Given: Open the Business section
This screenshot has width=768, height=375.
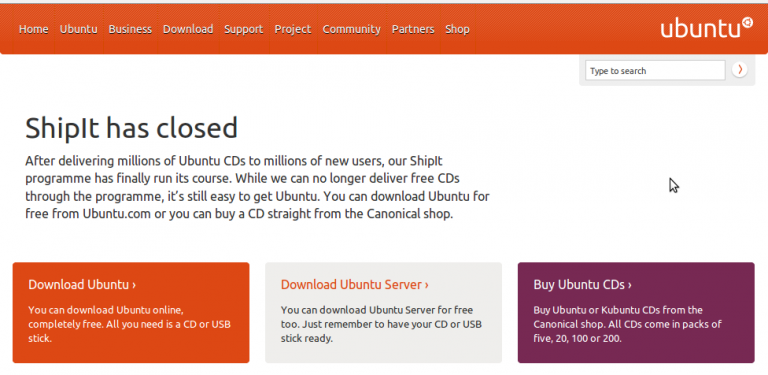Looking at the screenshot, I should pos(130,29).
